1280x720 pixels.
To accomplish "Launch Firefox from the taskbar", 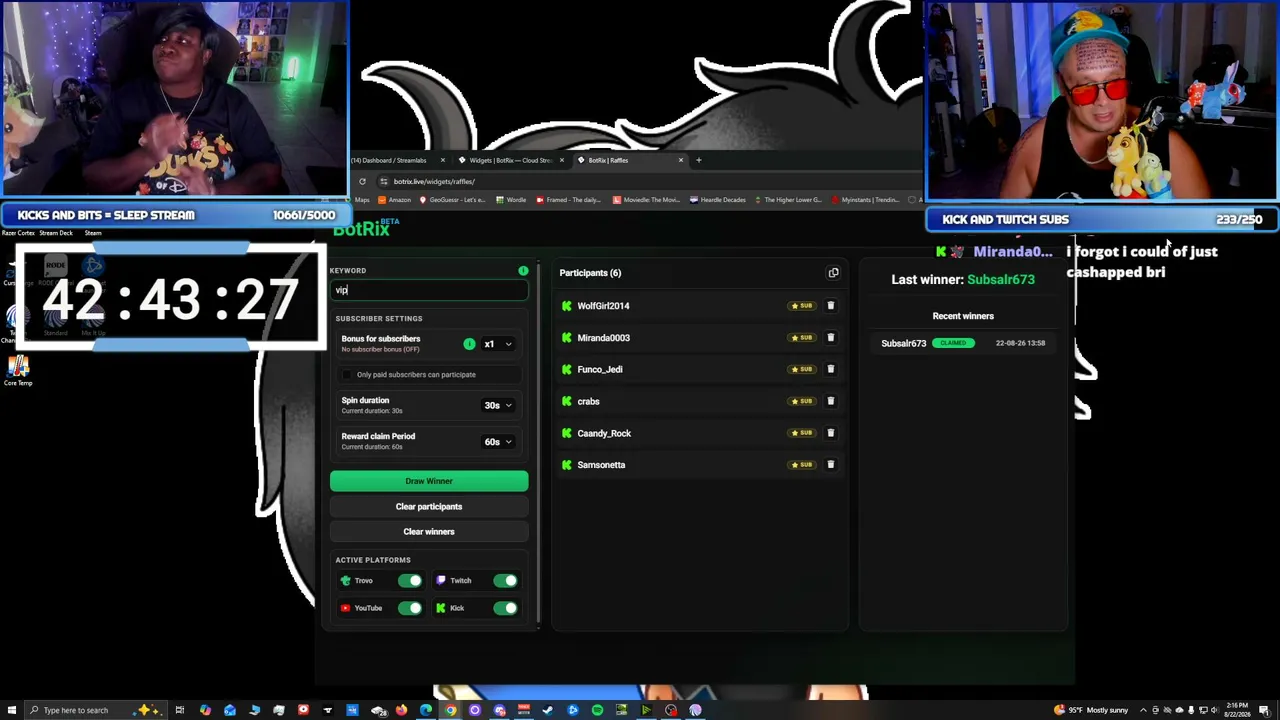I will (x=401, y=710).
